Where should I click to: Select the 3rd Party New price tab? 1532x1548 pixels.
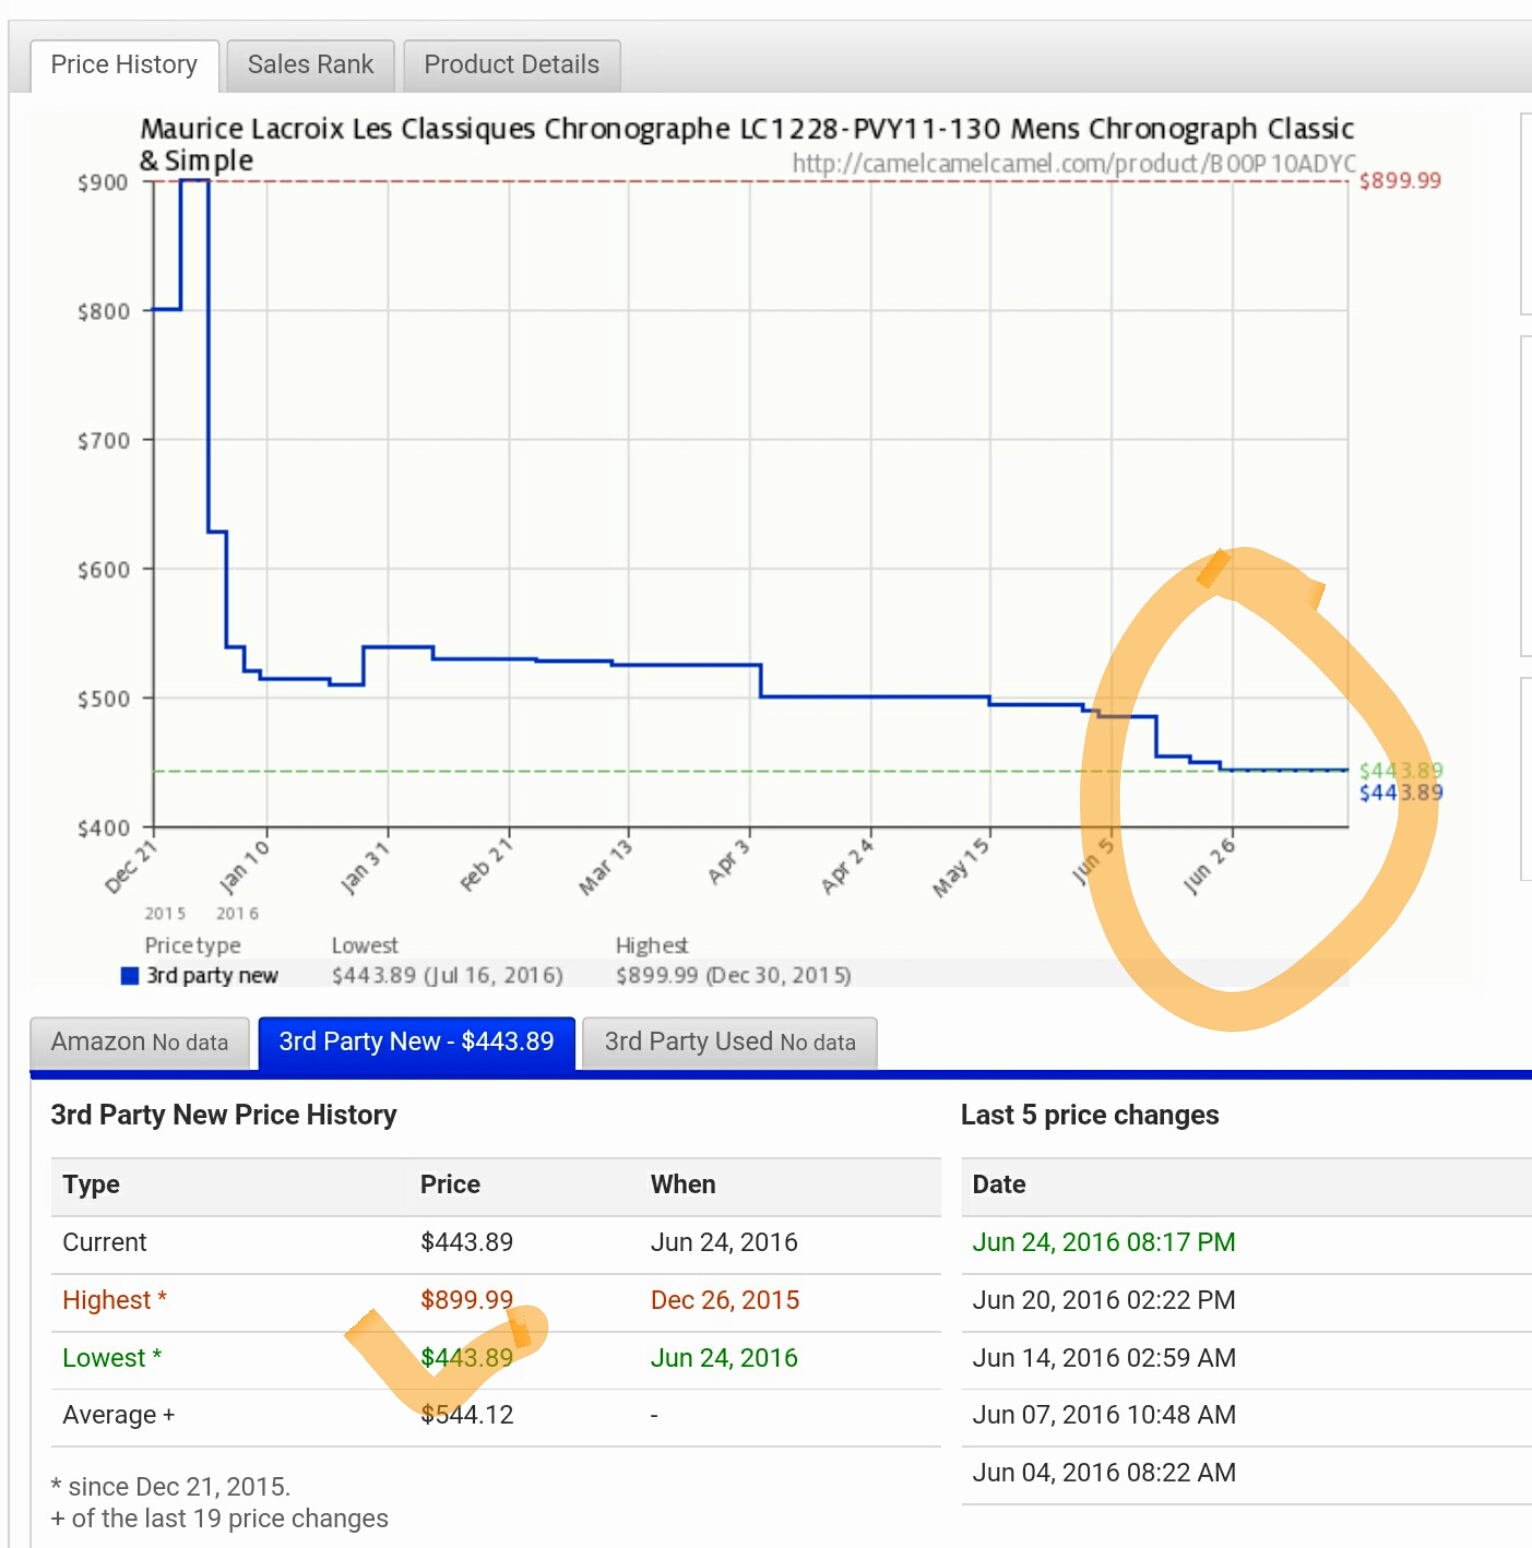coord(416,1042)
